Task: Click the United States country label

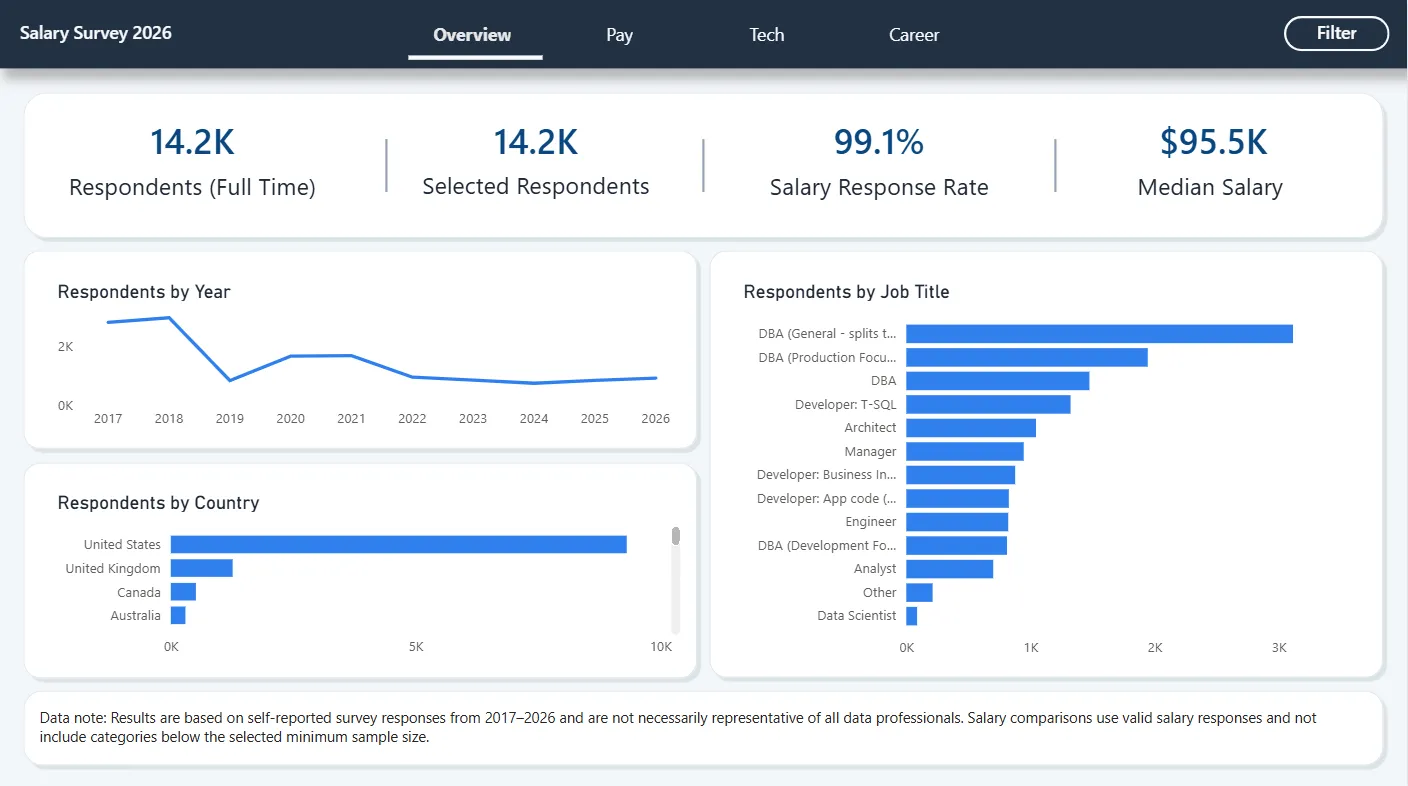Action: (x=122, y=544)
